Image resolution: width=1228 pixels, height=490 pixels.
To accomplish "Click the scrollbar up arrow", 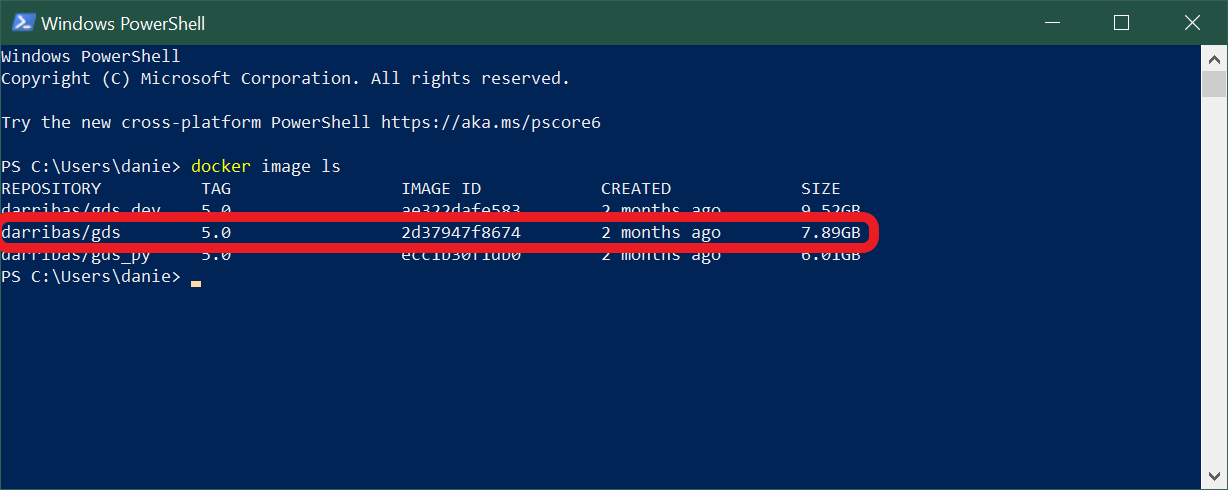I will [1215, 58].
